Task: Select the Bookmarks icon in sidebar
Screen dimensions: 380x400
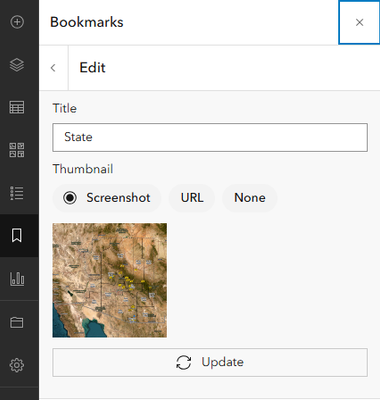Action: pos(17,235)
